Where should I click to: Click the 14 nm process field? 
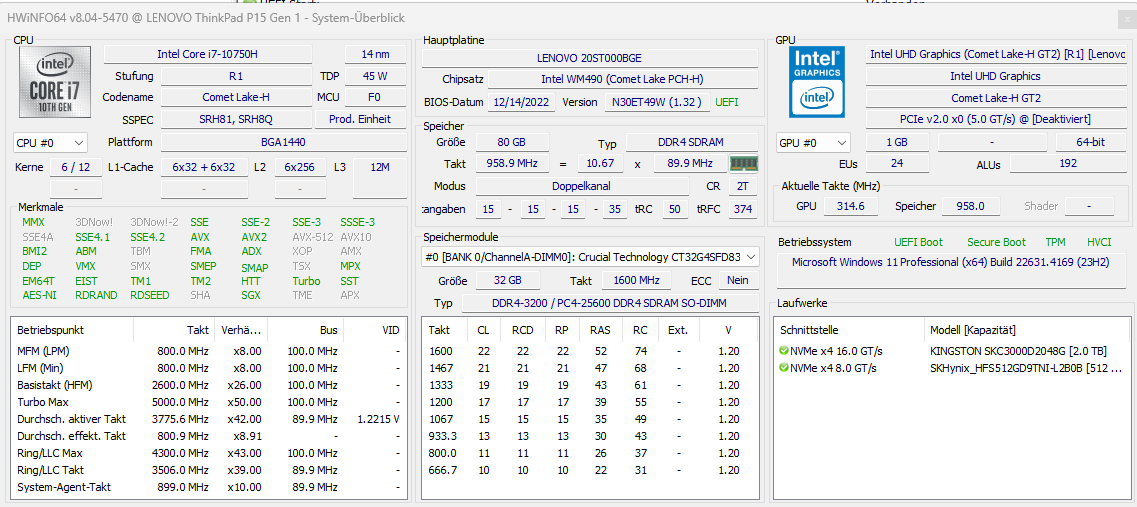tap(376, 54)
